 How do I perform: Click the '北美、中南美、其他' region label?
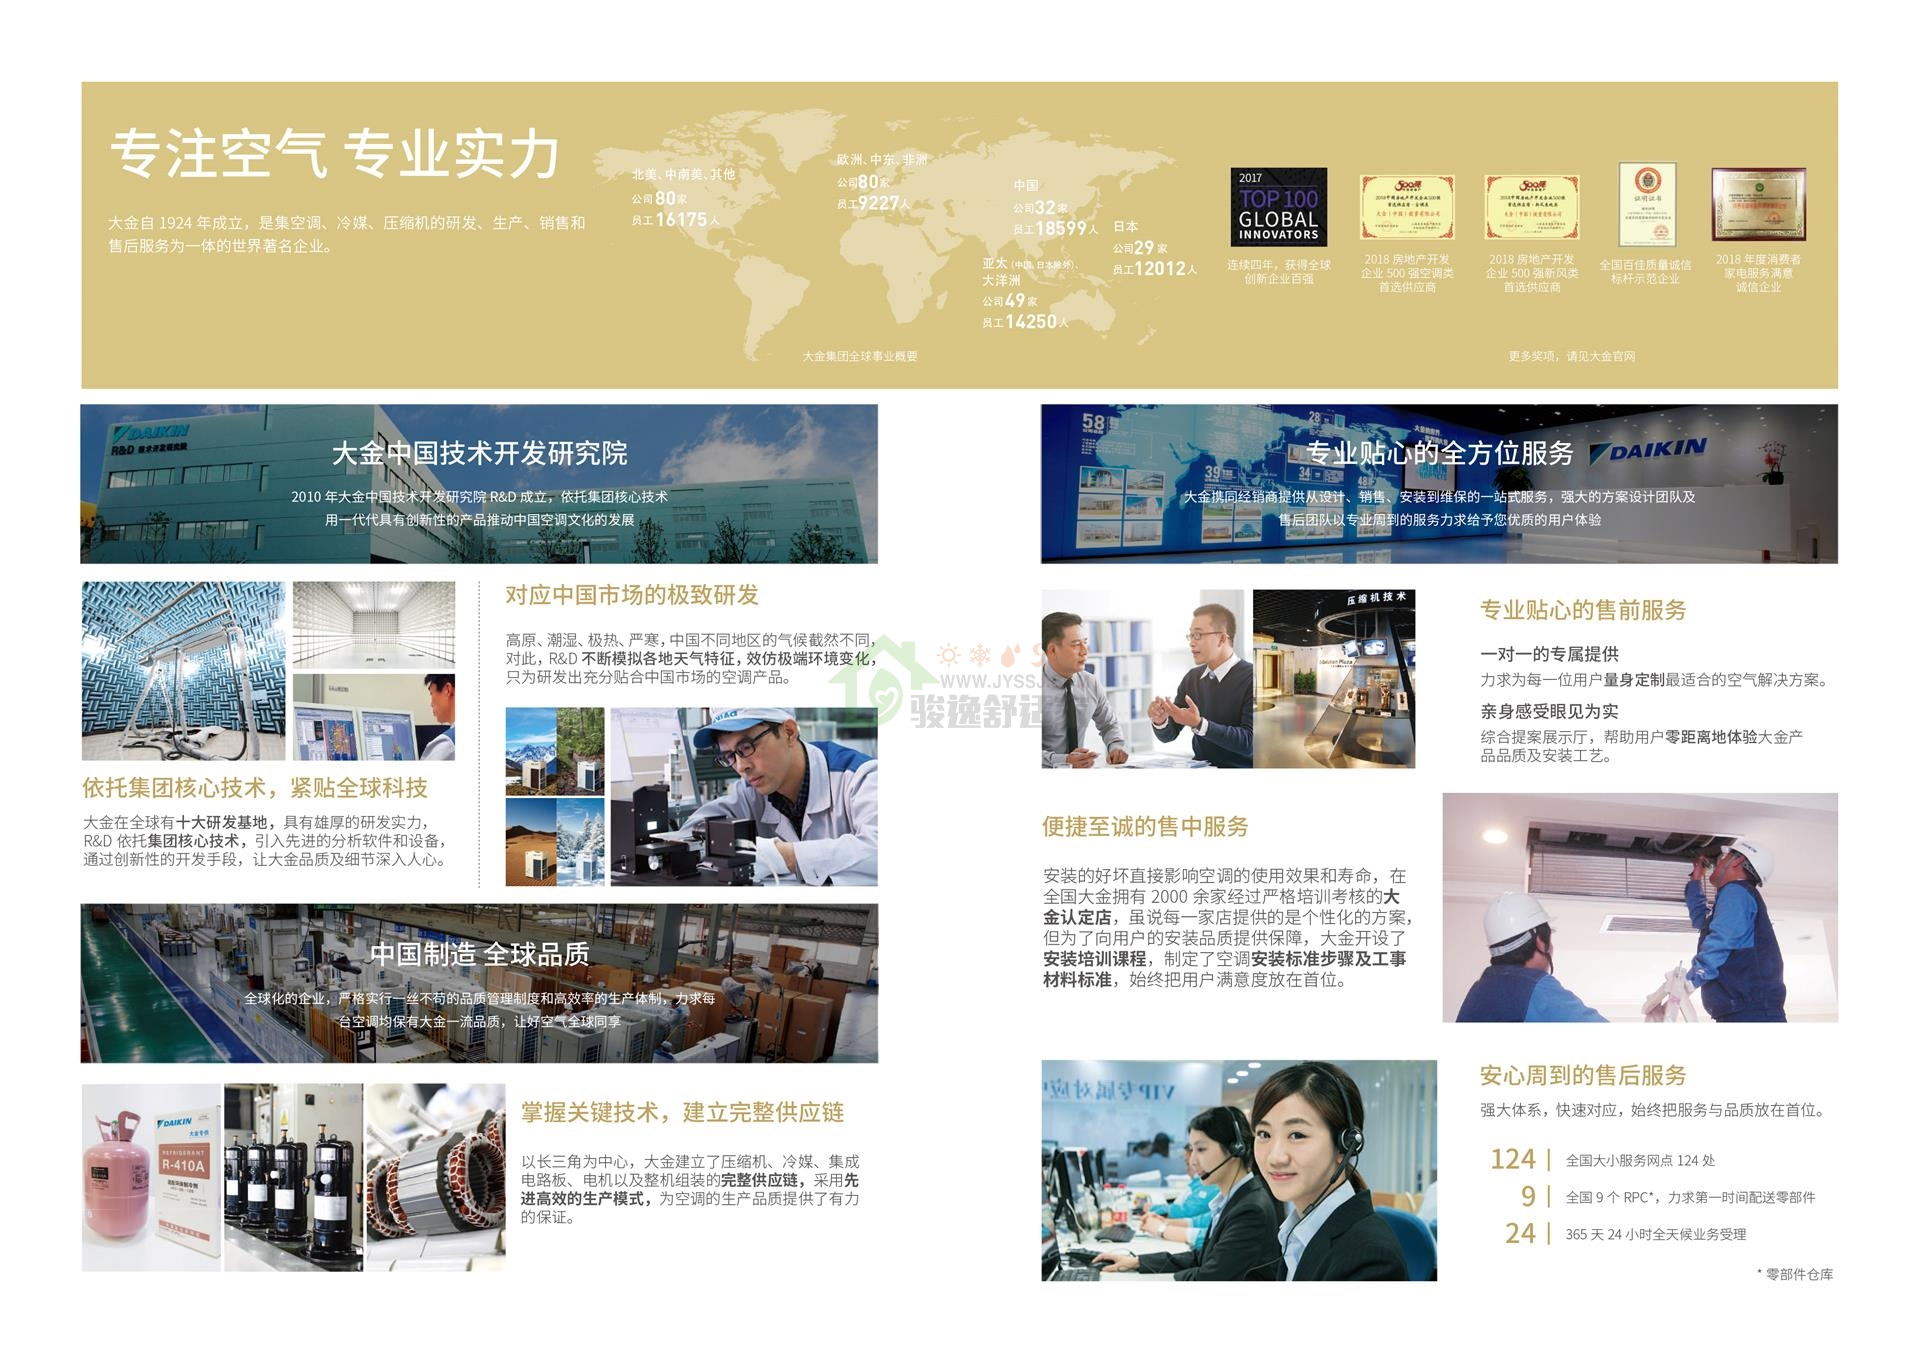tap(684, 175)
